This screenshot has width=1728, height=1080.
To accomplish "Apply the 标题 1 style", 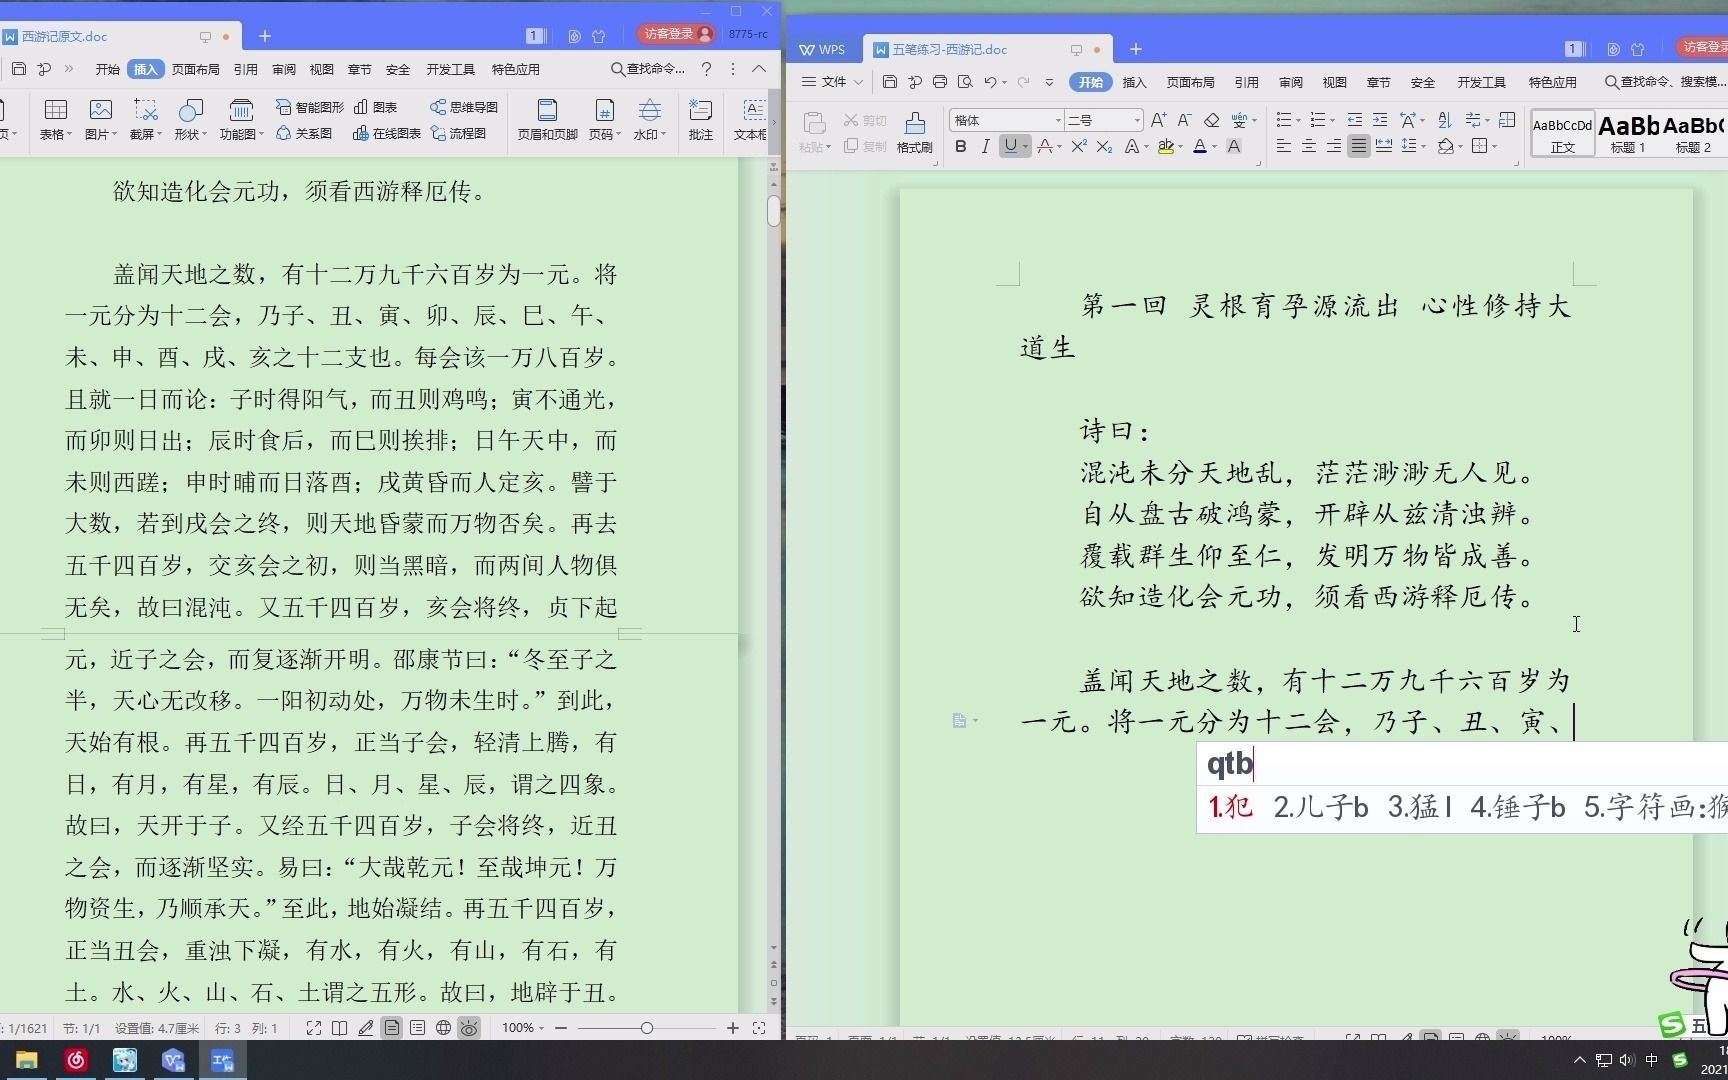I will coord(1628,134).
